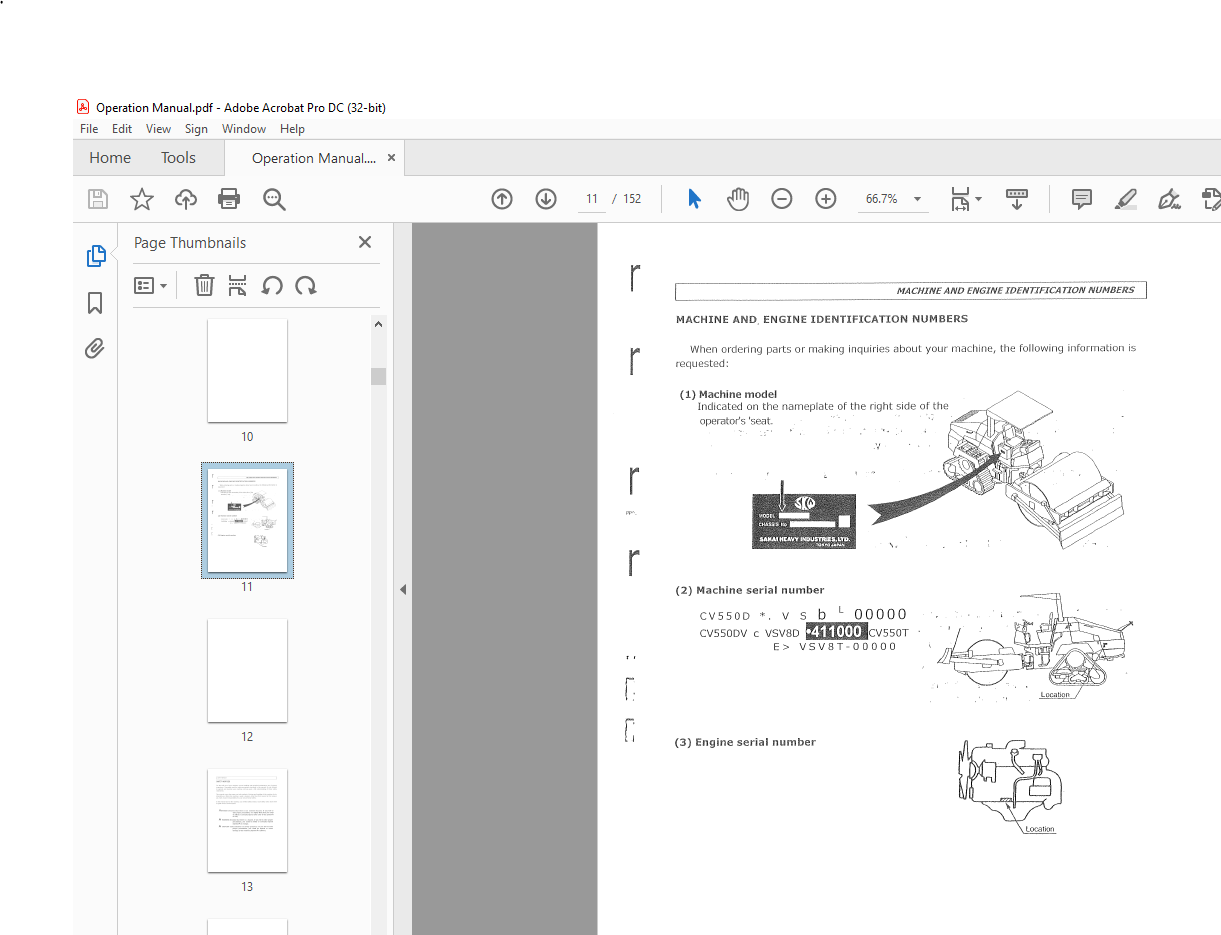Close the Page Thumbnails panel
Image resolution: width=1221 pixels, height=935 pixels.
coord(365,242)
